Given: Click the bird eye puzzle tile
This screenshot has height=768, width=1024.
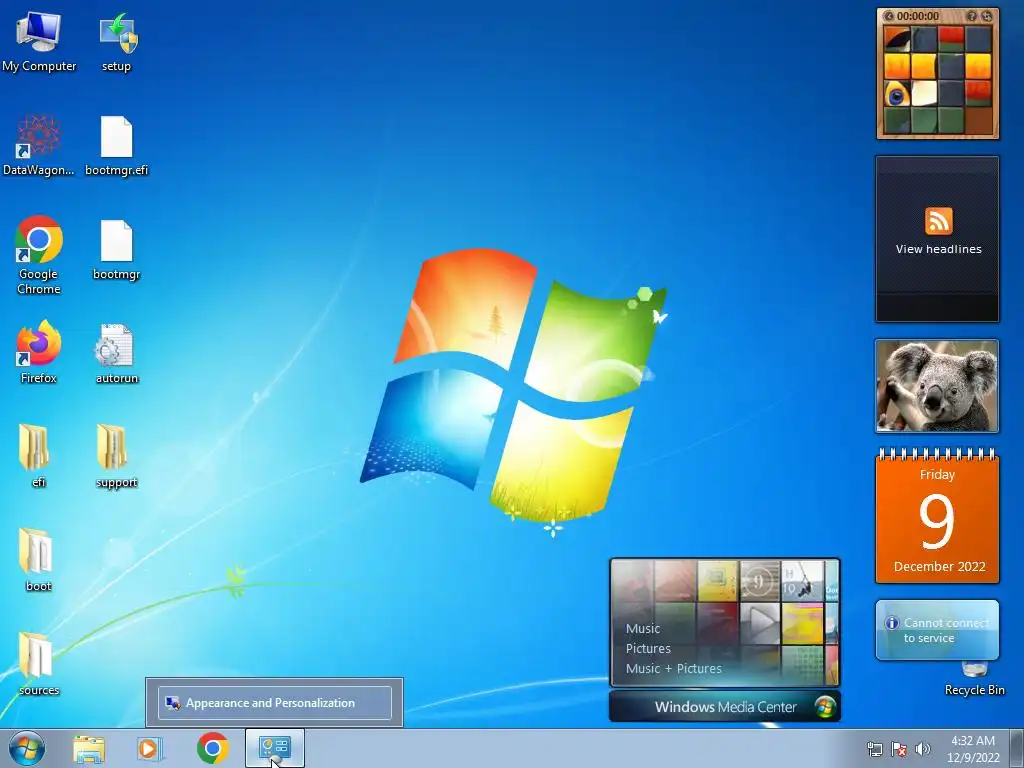Looking at the screenshot, I should 897,95.
